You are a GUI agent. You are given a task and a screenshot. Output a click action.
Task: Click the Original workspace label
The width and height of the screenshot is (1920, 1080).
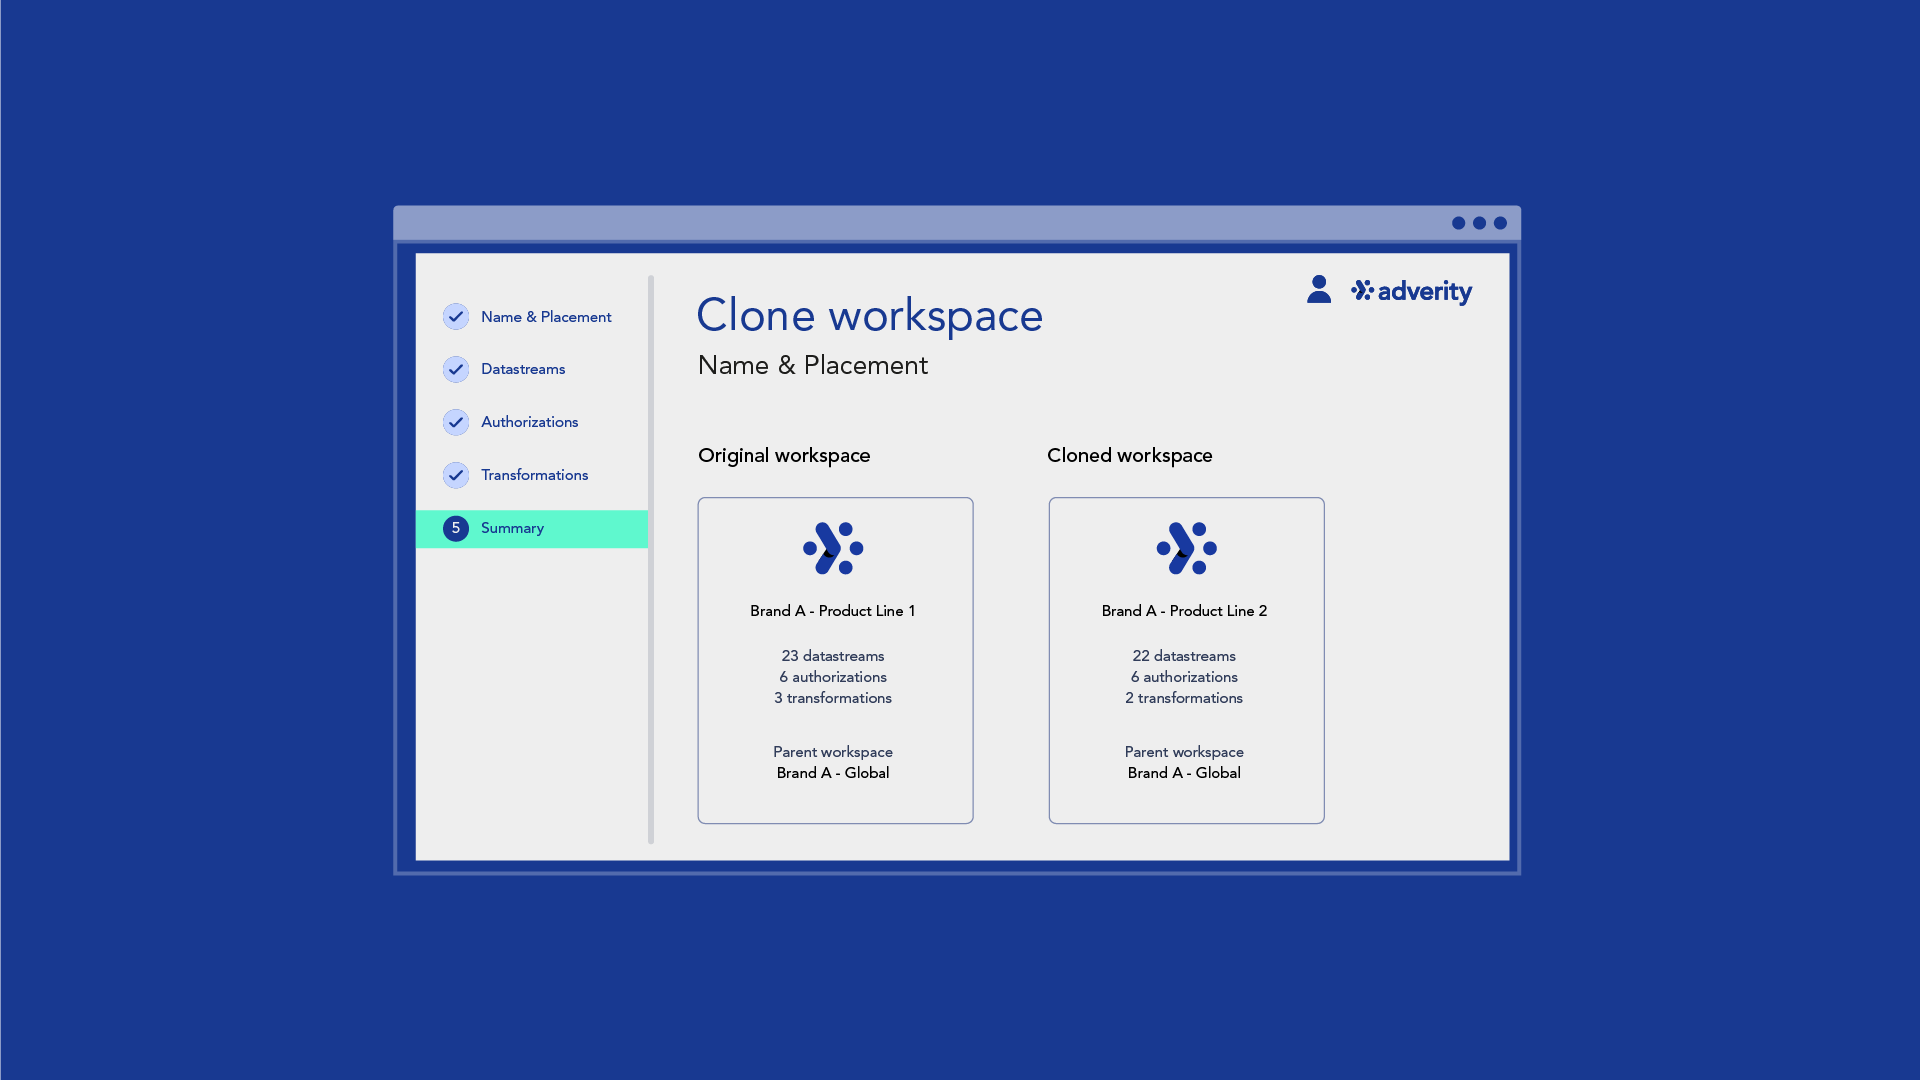(x=784, y=456)
